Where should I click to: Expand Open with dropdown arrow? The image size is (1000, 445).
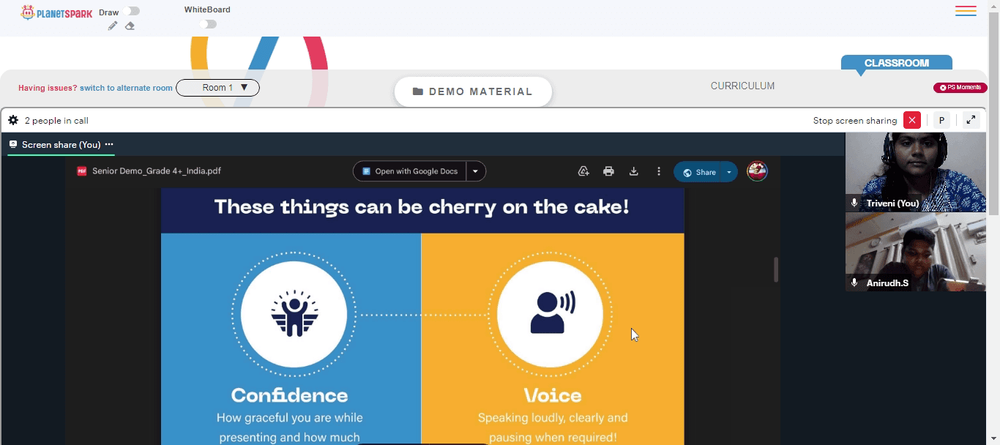click(476, 171)
